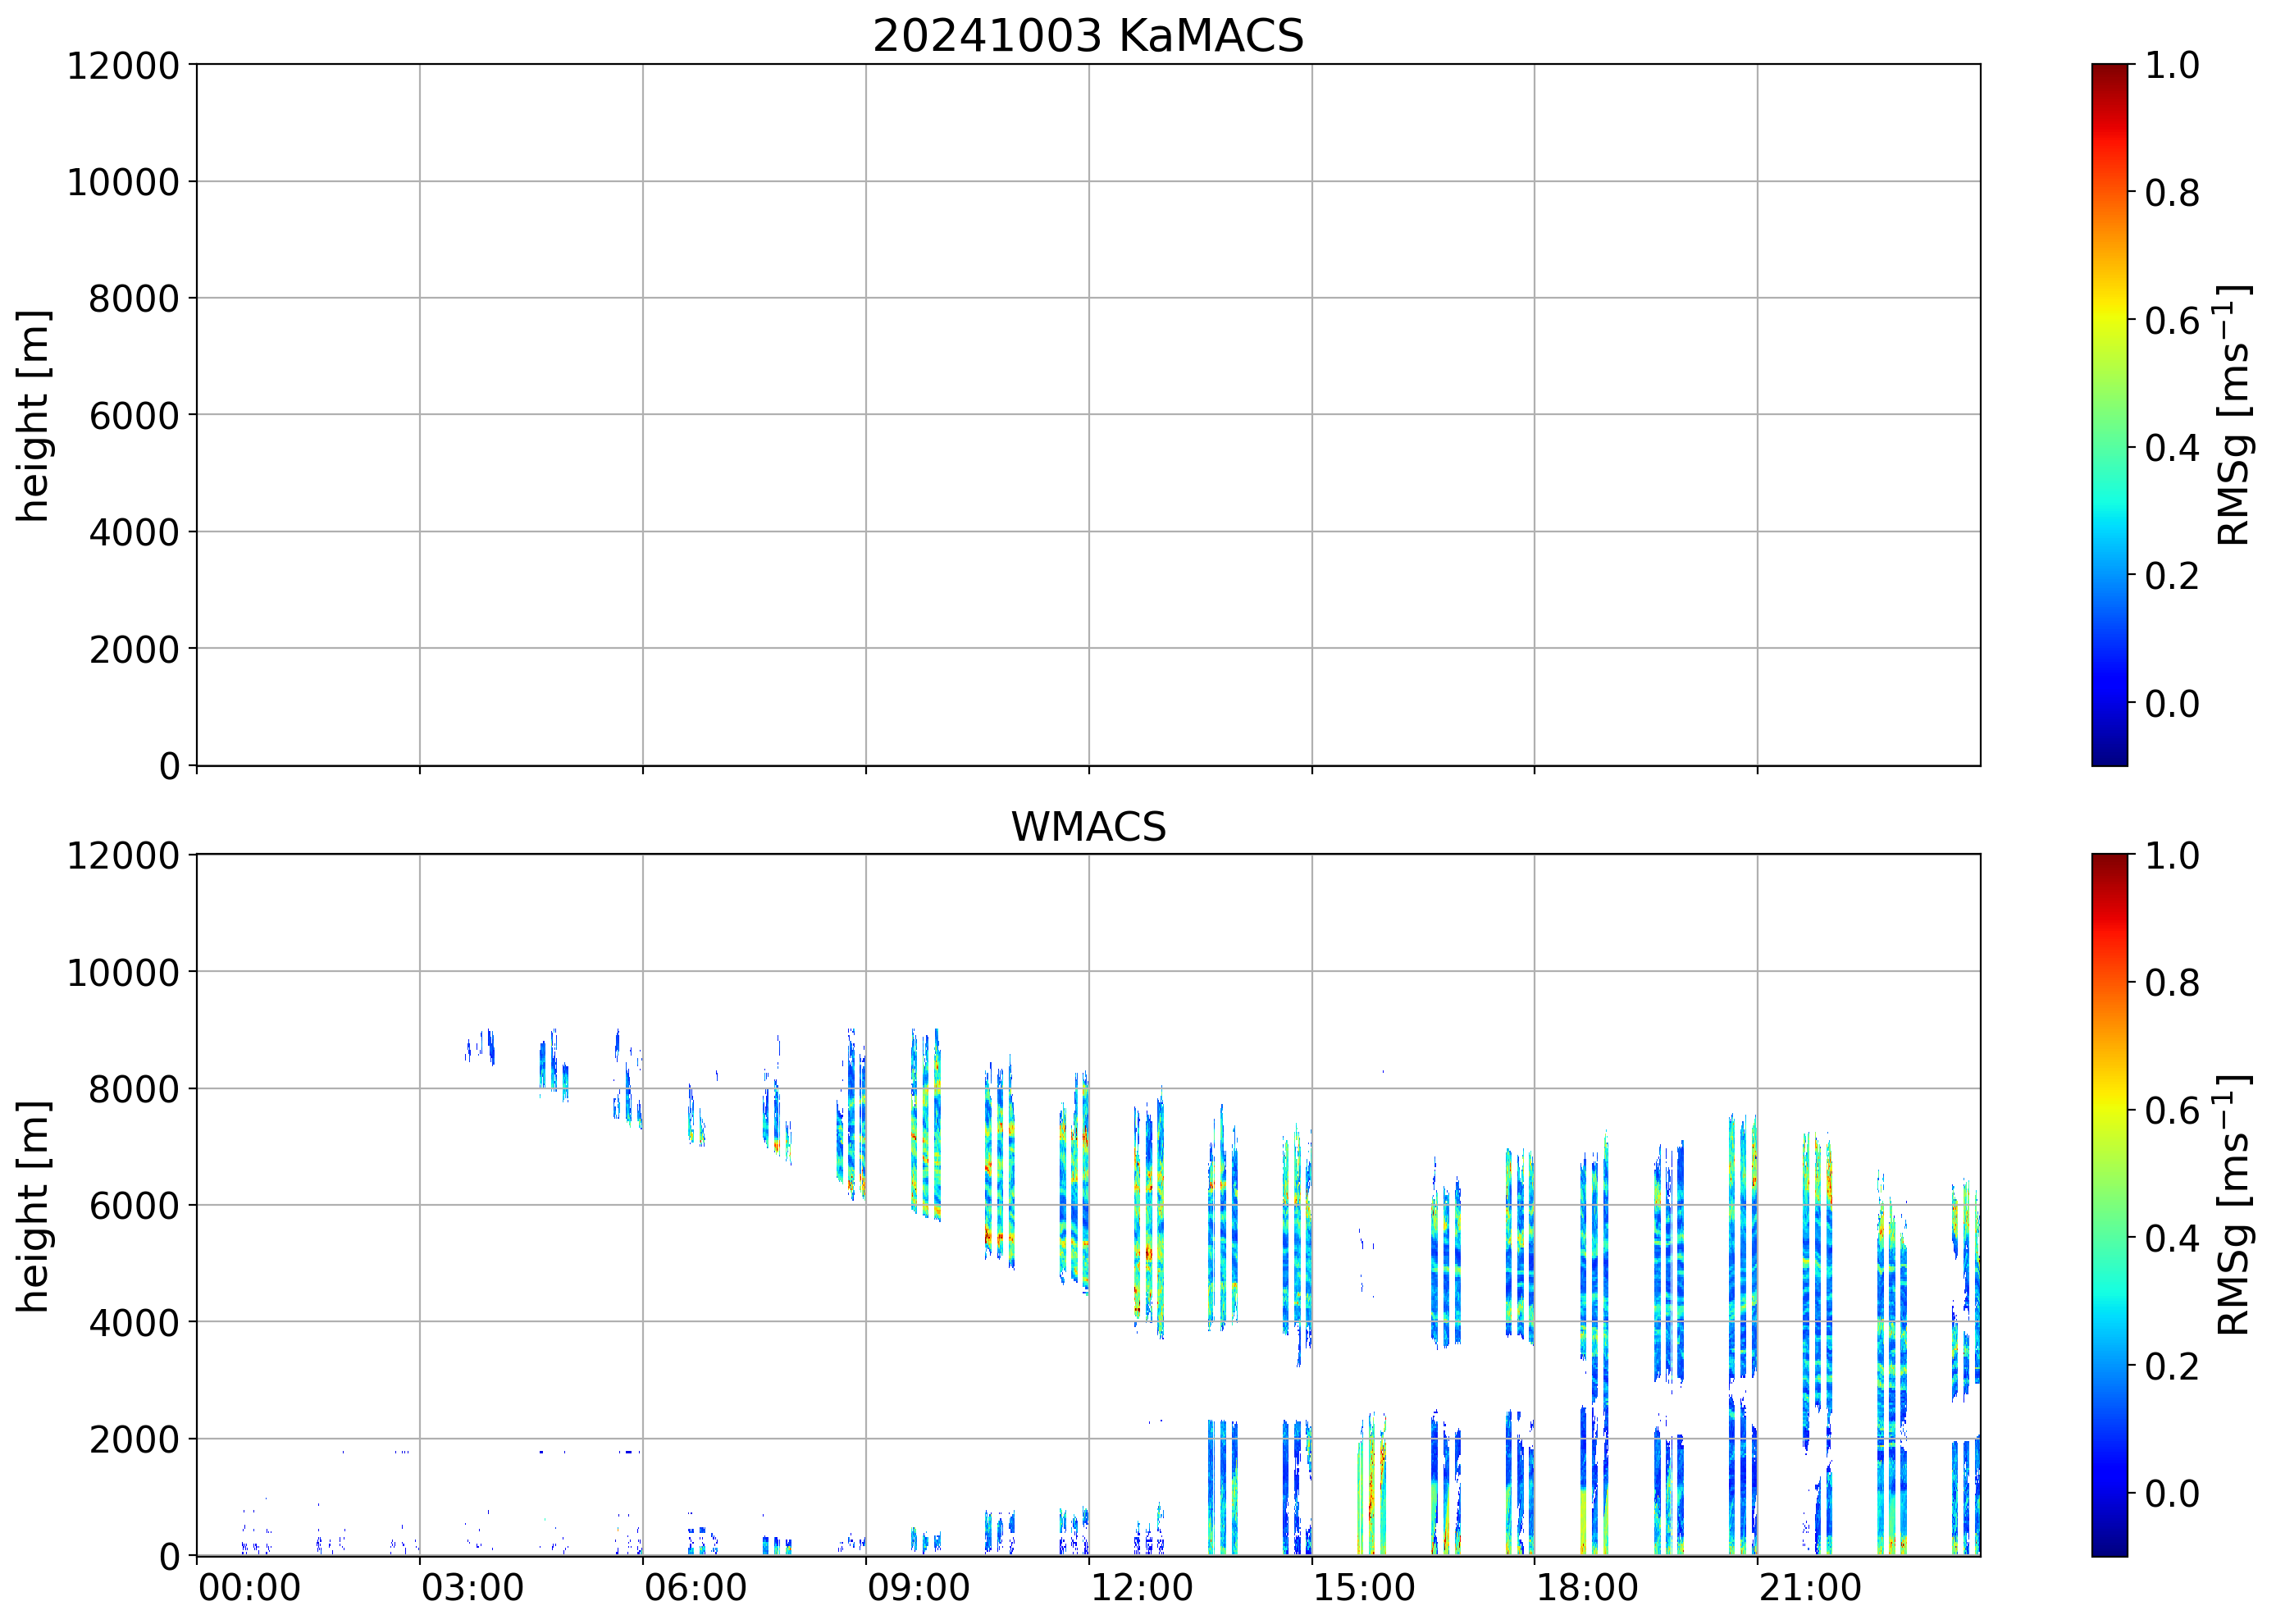
Task: Click the 0.0 label on bottom colorbar
Action: click(x=2172, y=1494)
